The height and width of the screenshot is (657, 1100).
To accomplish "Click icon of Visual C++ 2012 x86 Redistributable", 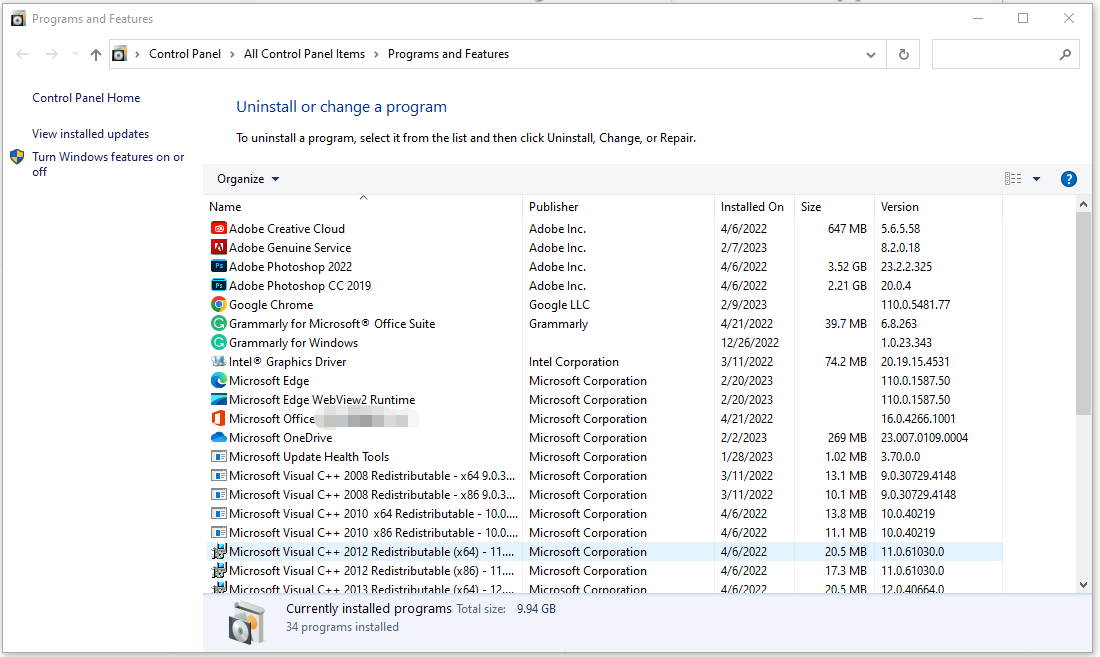I will pyautogui.click(x=219, y=570).
